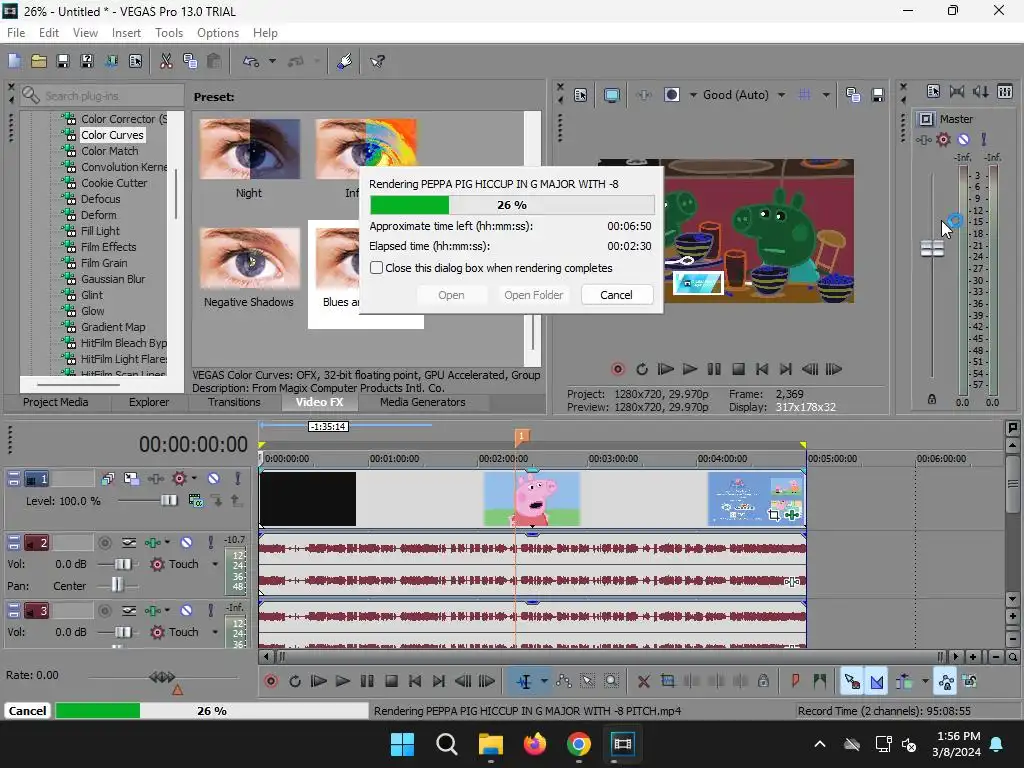Switch to the Media Generators tab

coord(423,402)
